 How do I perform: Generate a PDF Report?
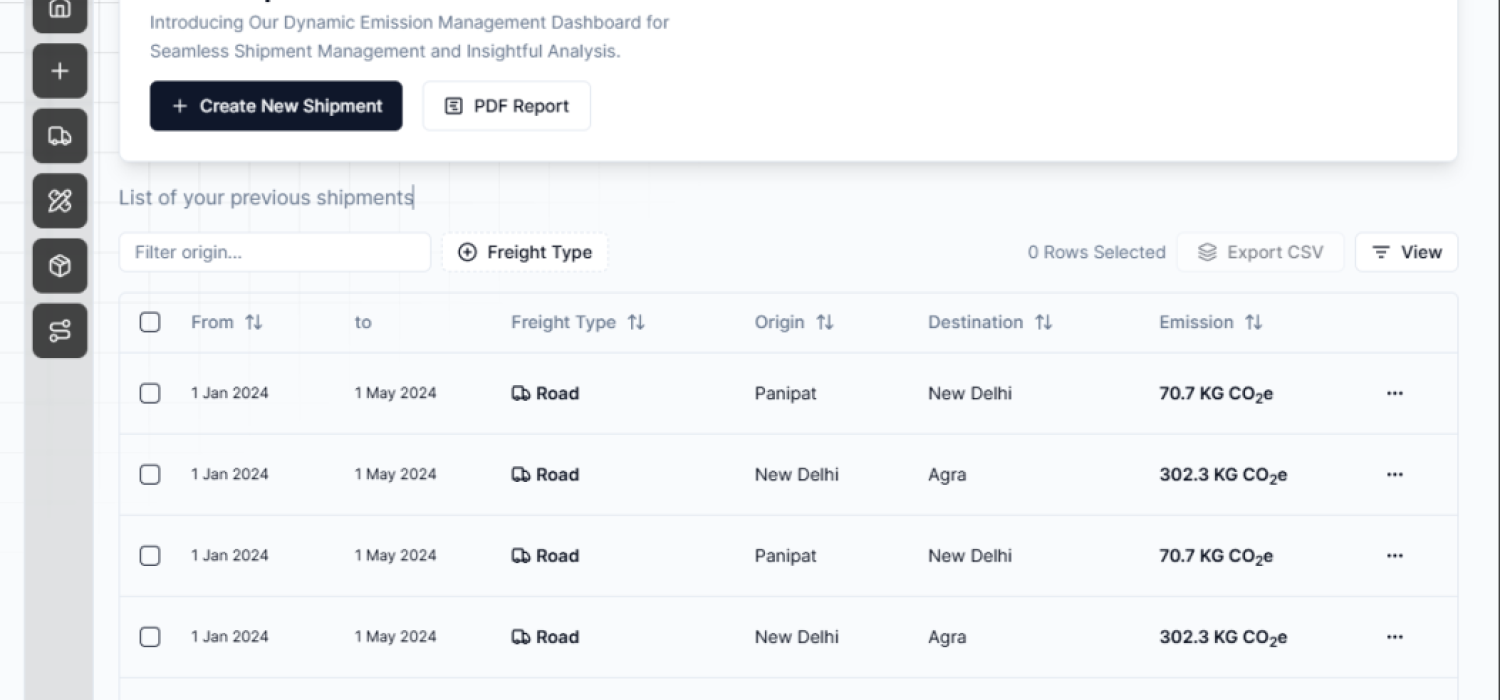tap(506, 106)
